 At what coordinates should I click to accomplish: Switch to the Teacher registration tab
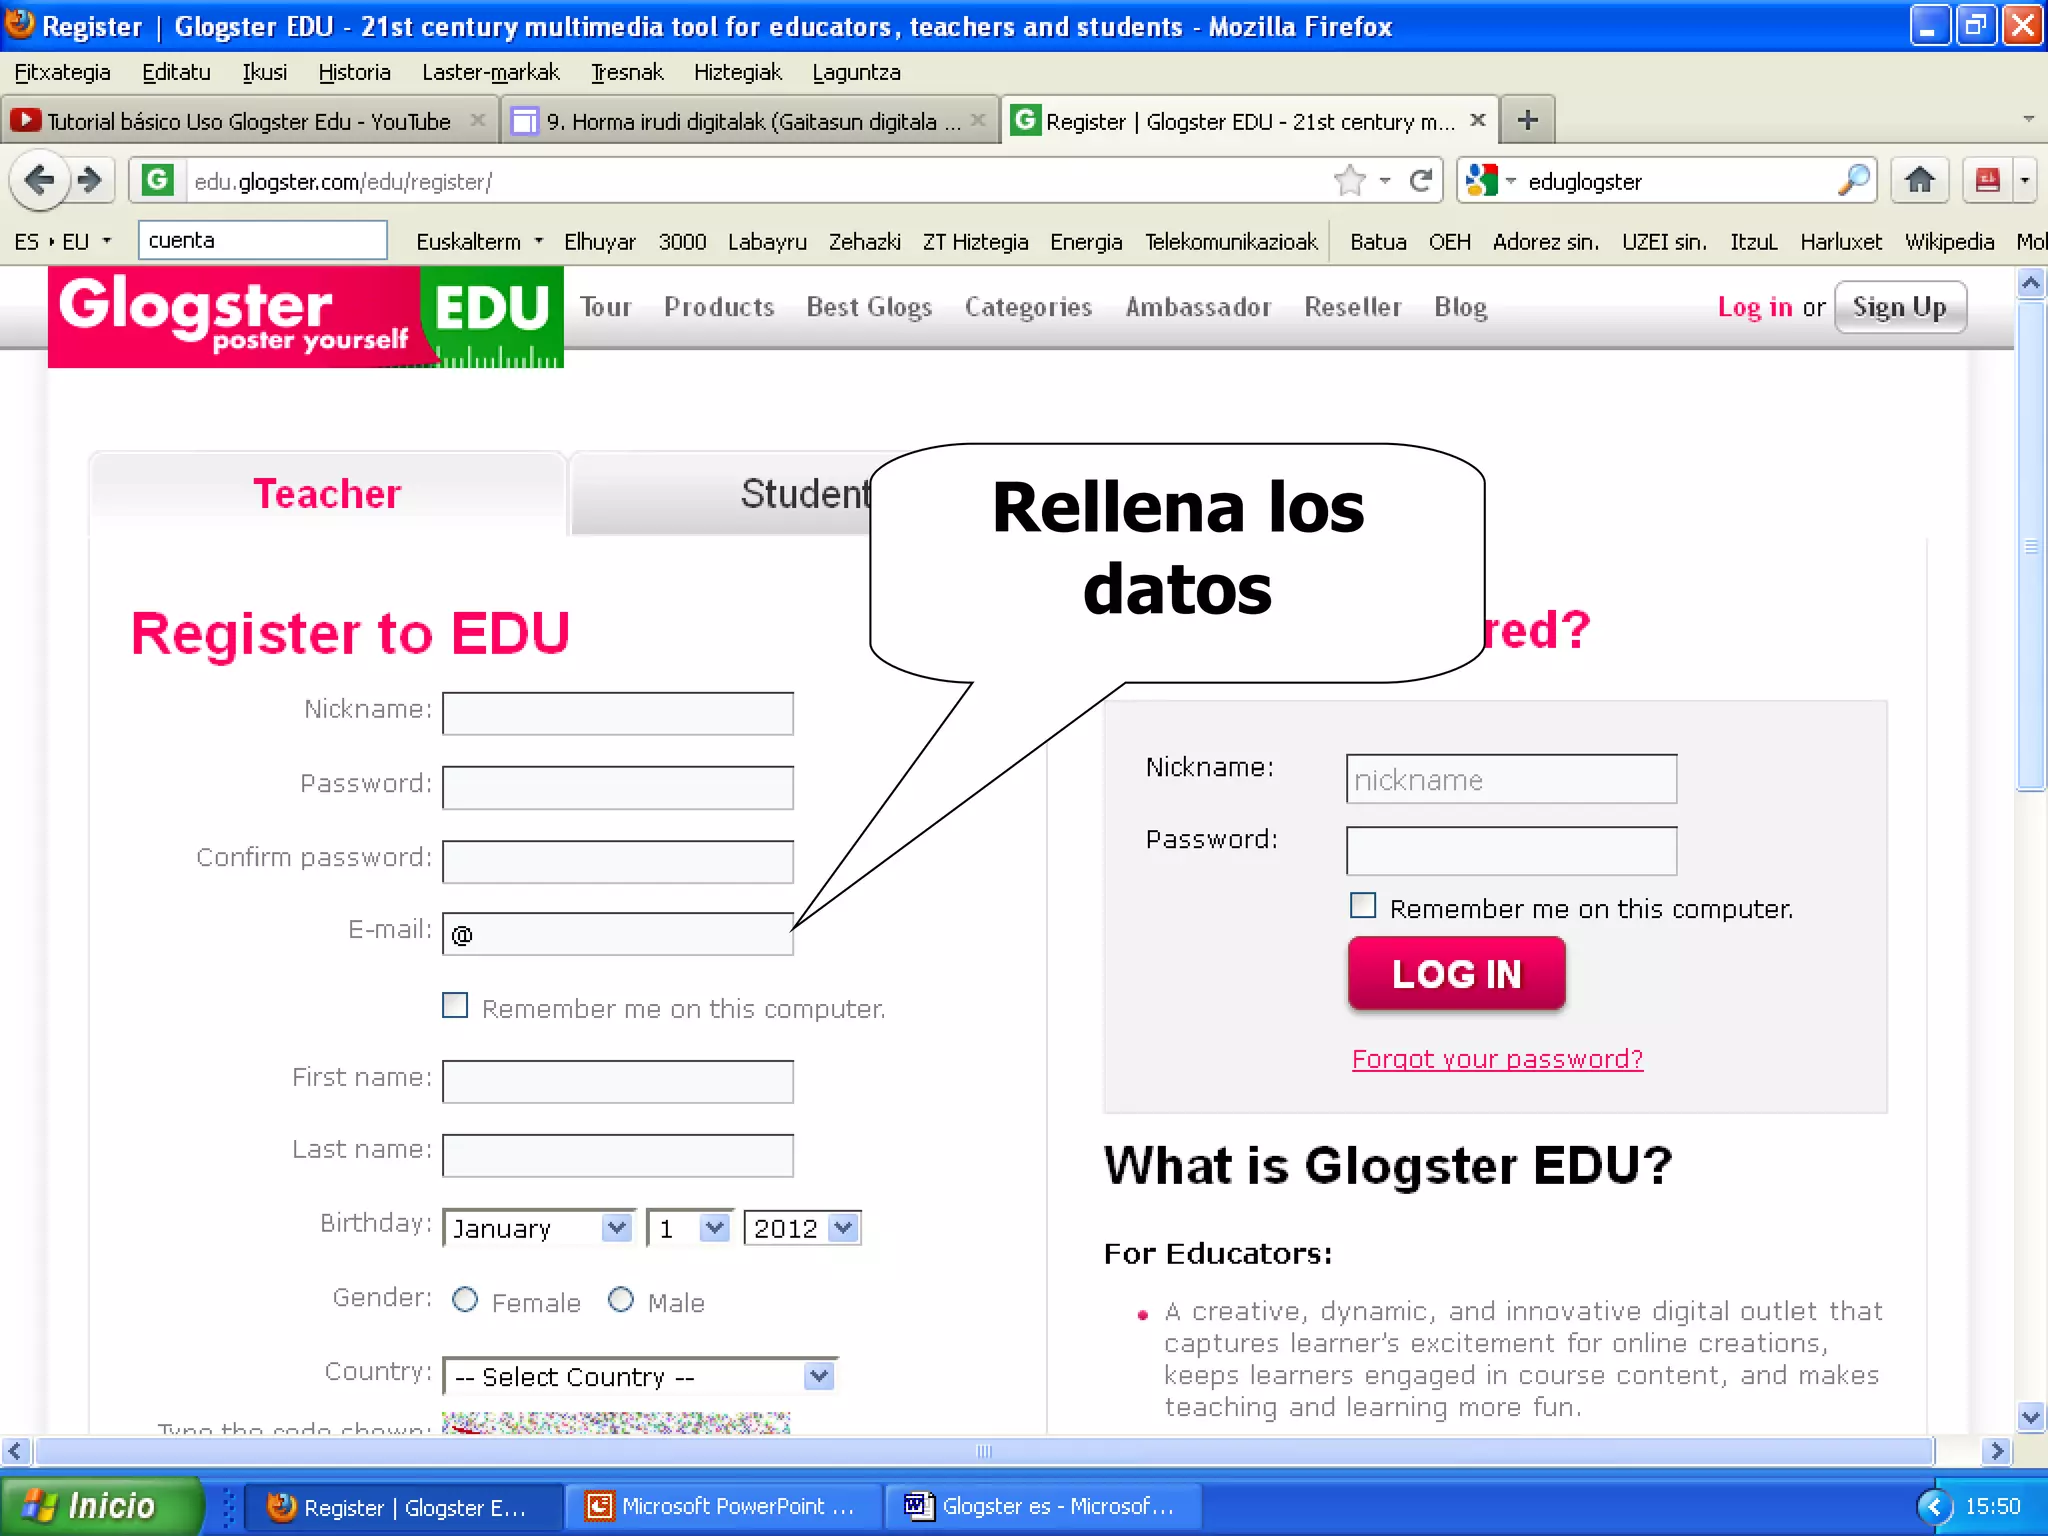tap(327, 494)
